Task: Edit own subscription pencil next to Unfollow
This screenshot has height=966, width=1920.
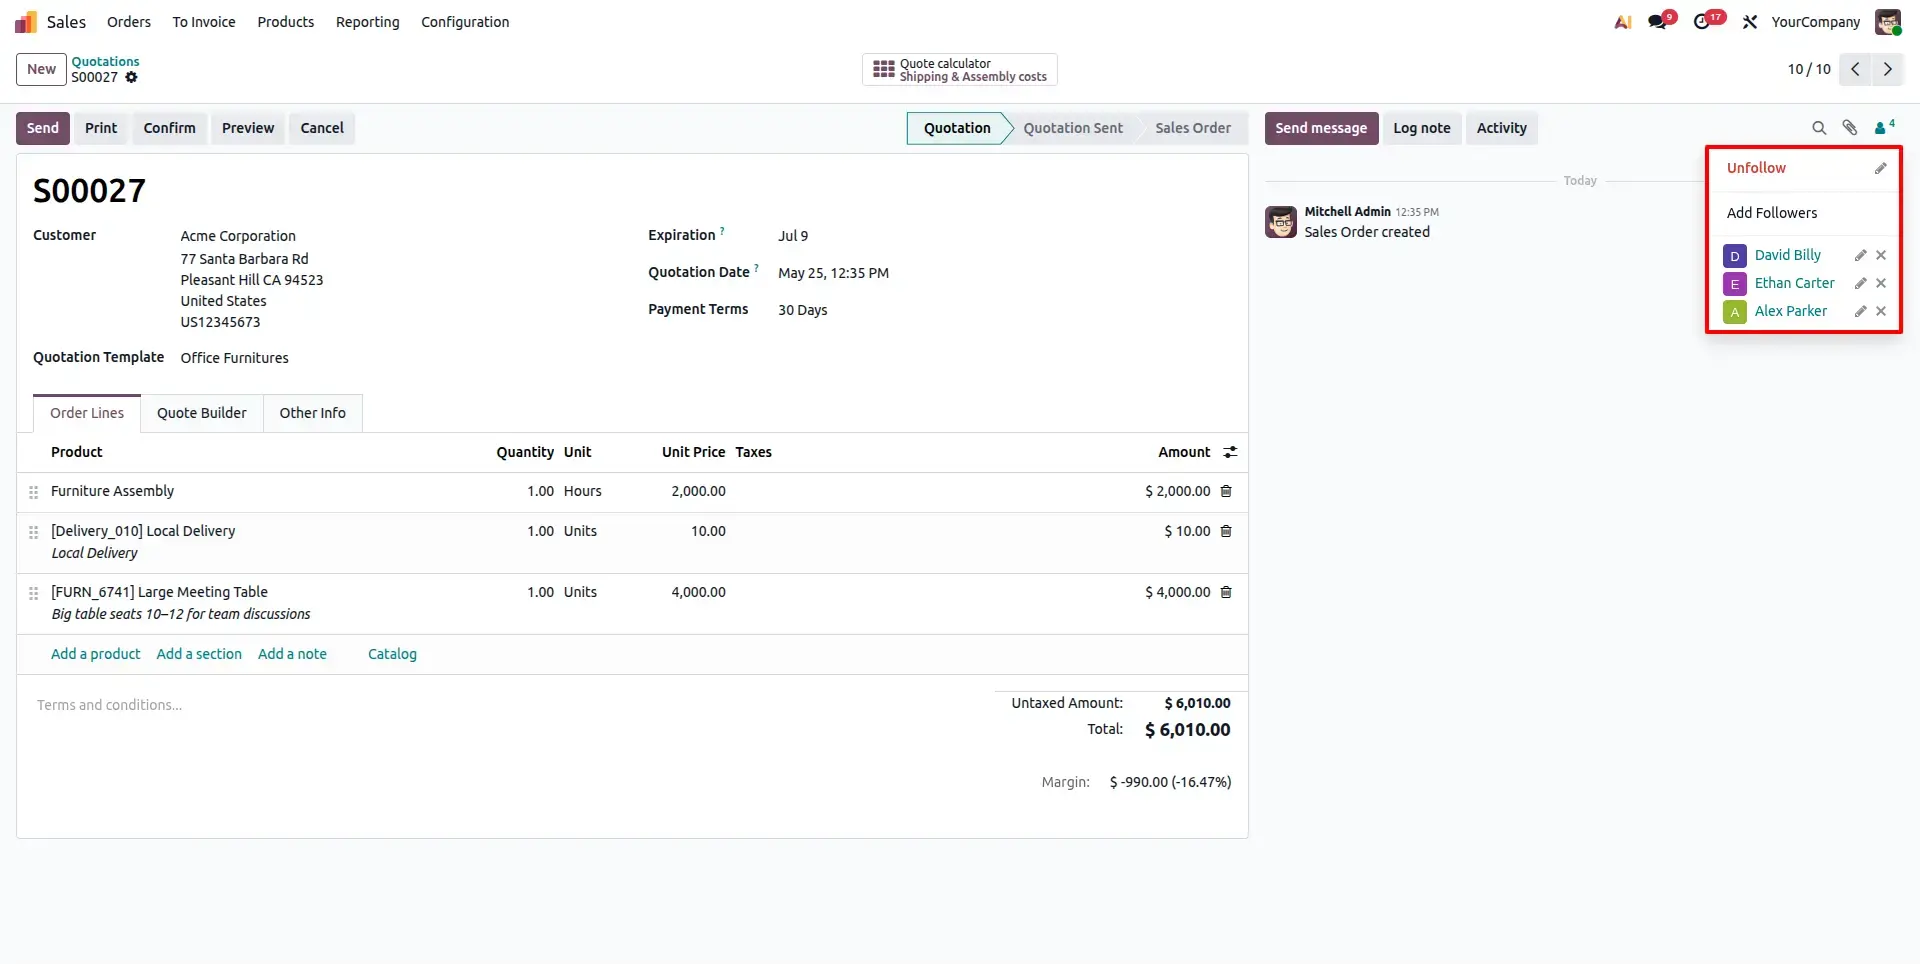Action: click(1880, 168)
